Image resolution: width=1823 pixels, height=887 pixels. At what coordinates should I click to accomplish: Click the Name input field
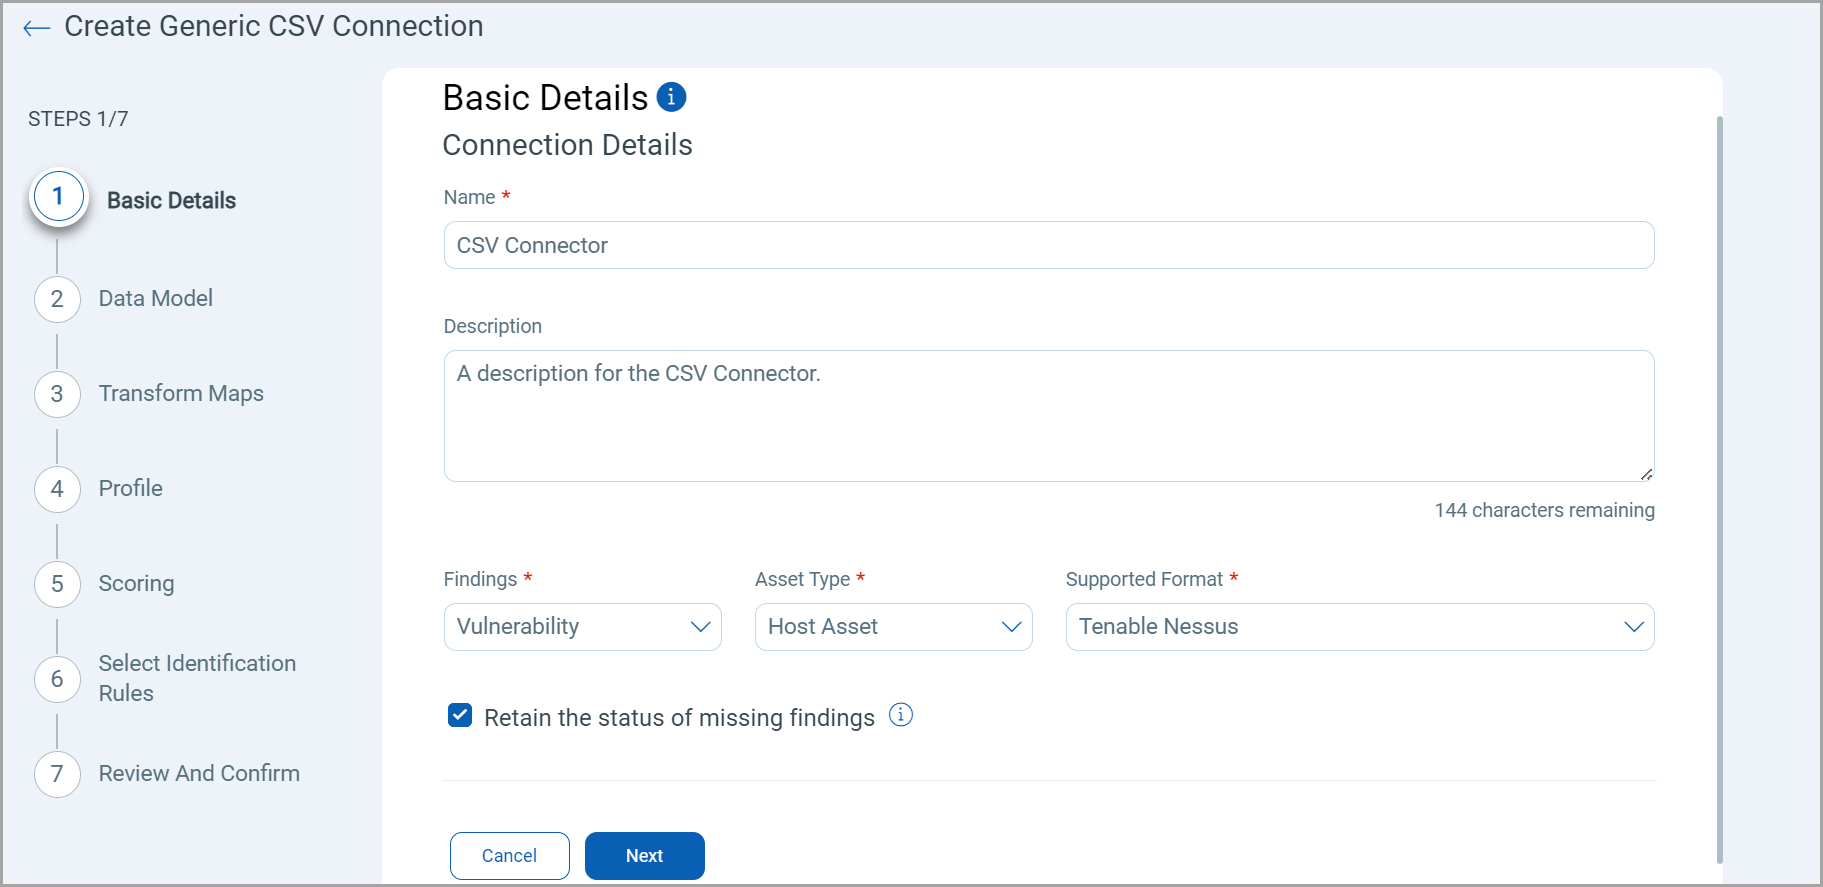pyautogui.click(x=1048, y=246)
